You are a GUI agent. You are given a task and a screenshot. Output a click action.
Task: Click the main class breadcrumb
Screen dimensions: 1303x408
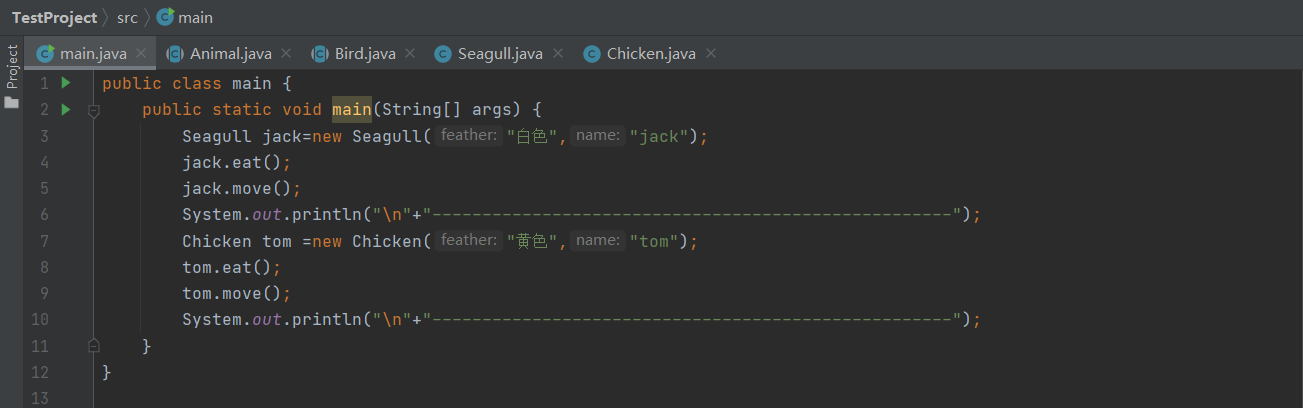(x=195, y=17)
